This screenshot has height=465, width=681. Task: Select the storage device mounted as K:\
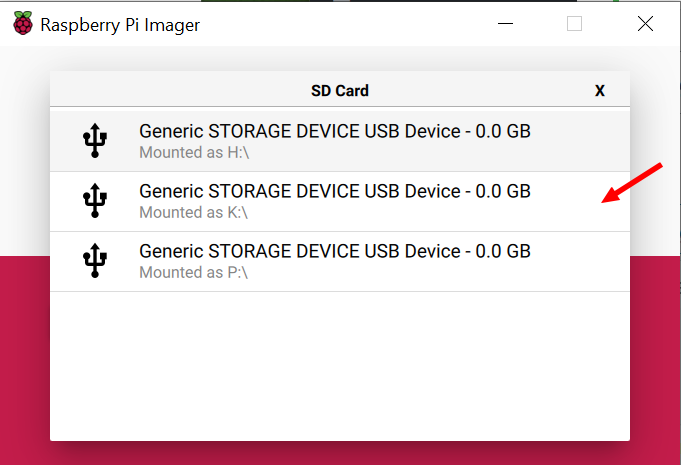pyautogui.click(x=340, y=201)
